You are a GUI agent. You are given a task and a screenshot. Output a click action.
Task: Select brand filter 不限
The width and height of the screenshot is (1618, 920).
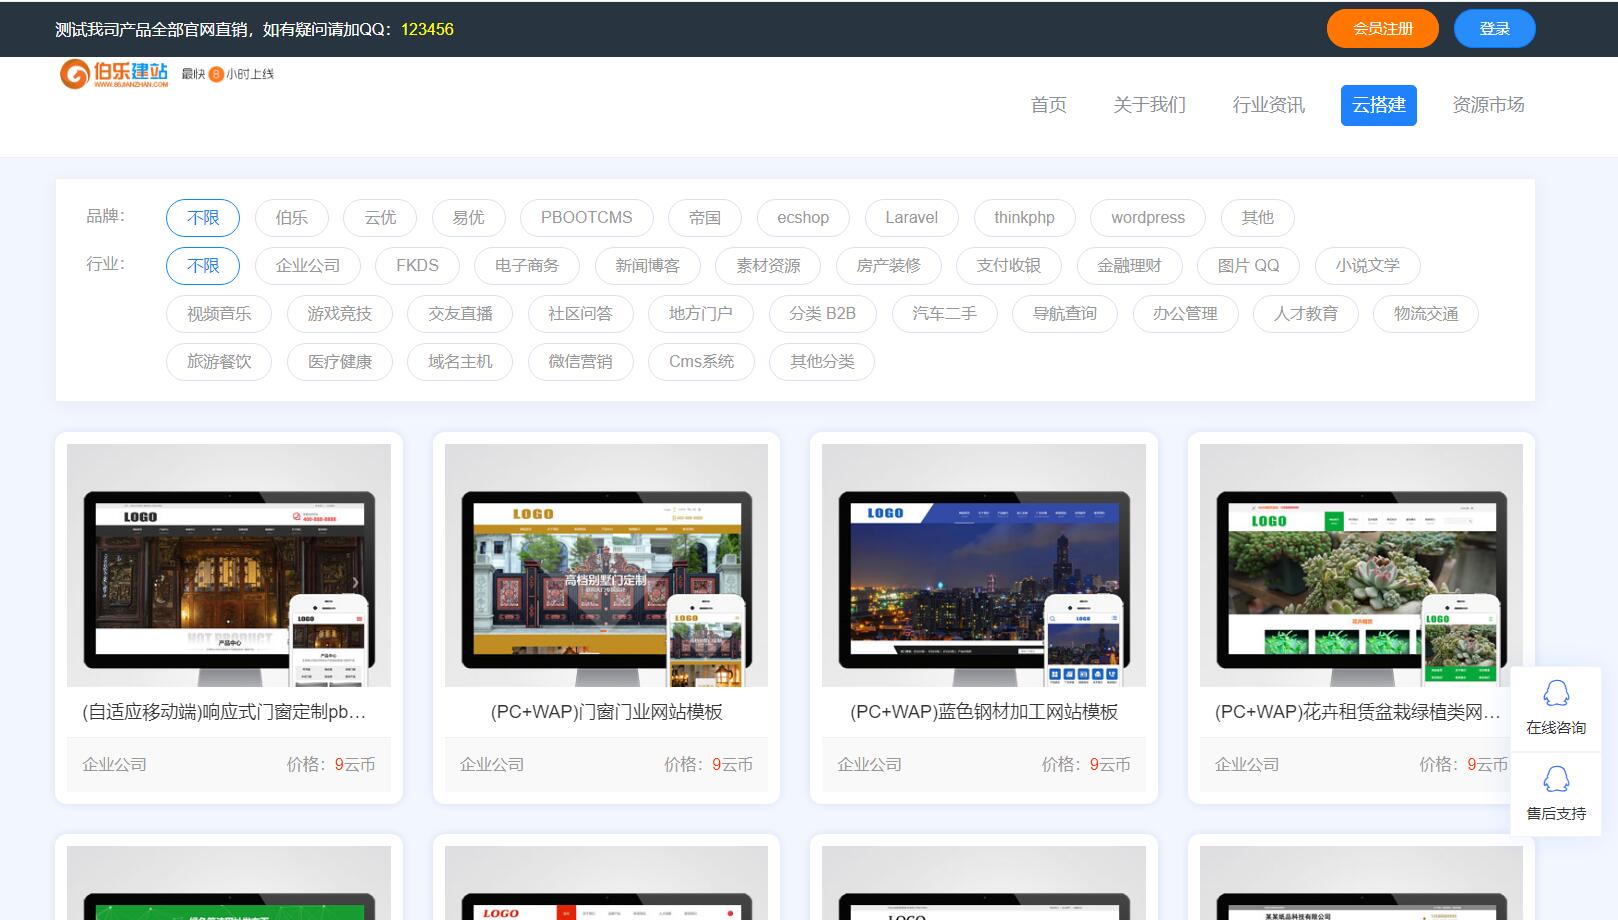coord(203,217)
